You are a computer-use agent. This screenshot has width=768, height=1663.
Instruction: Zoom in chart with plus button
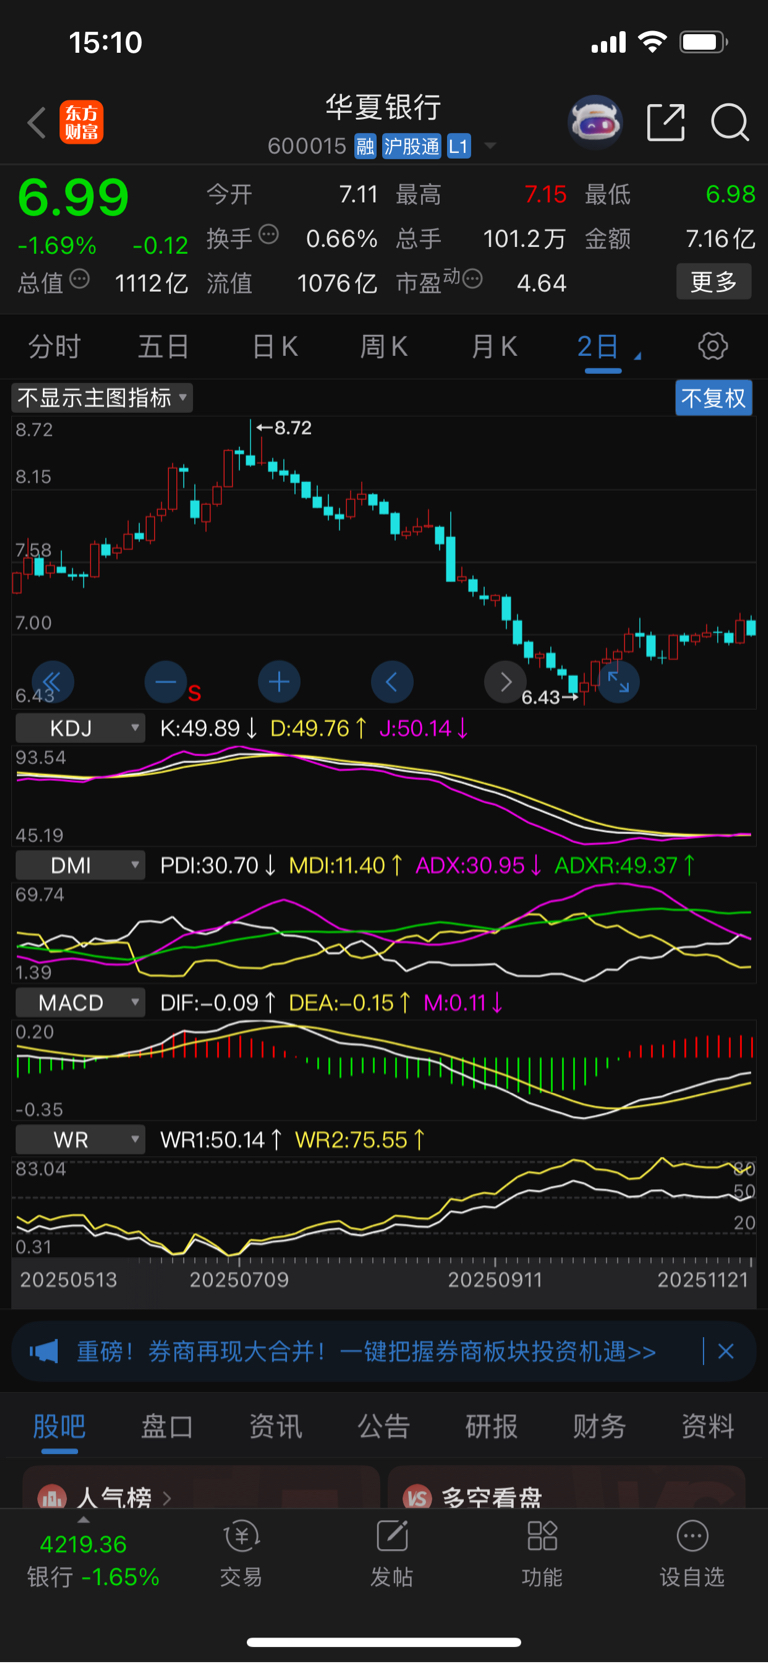tap(279, 682)
